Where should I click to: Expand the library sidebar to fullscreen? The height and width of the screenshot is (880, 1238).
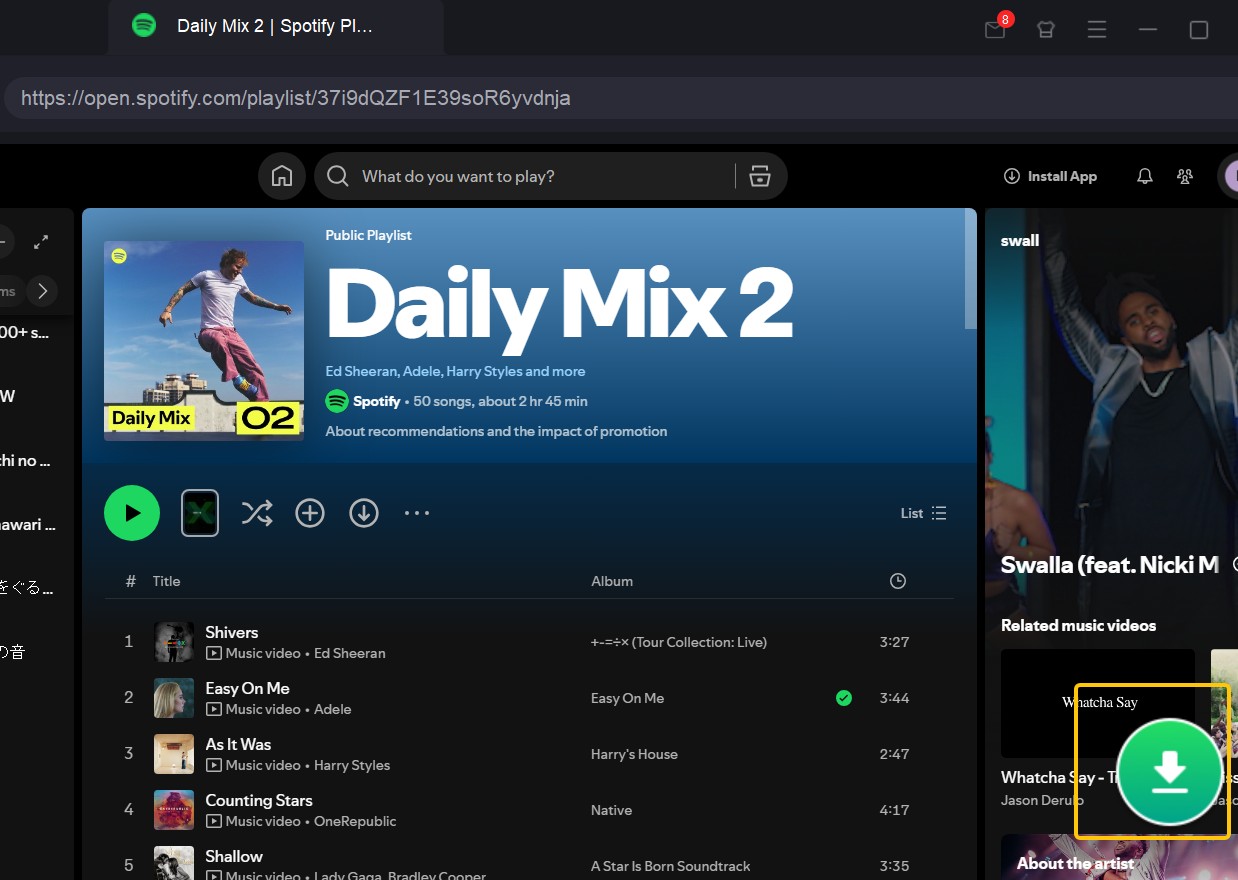pyautogui.click(x=41, y=242)
